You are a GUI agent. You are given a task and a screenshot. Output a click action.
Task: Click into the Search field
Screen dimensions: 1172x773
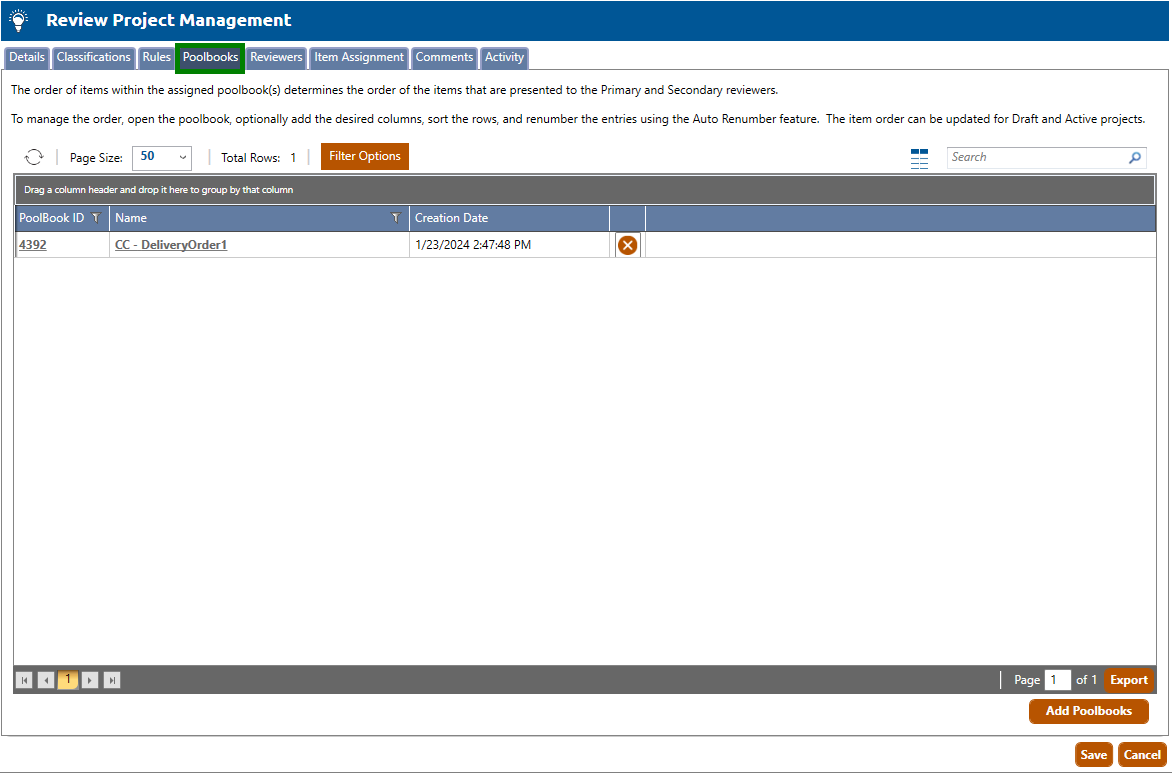(x=1035, y=158)
